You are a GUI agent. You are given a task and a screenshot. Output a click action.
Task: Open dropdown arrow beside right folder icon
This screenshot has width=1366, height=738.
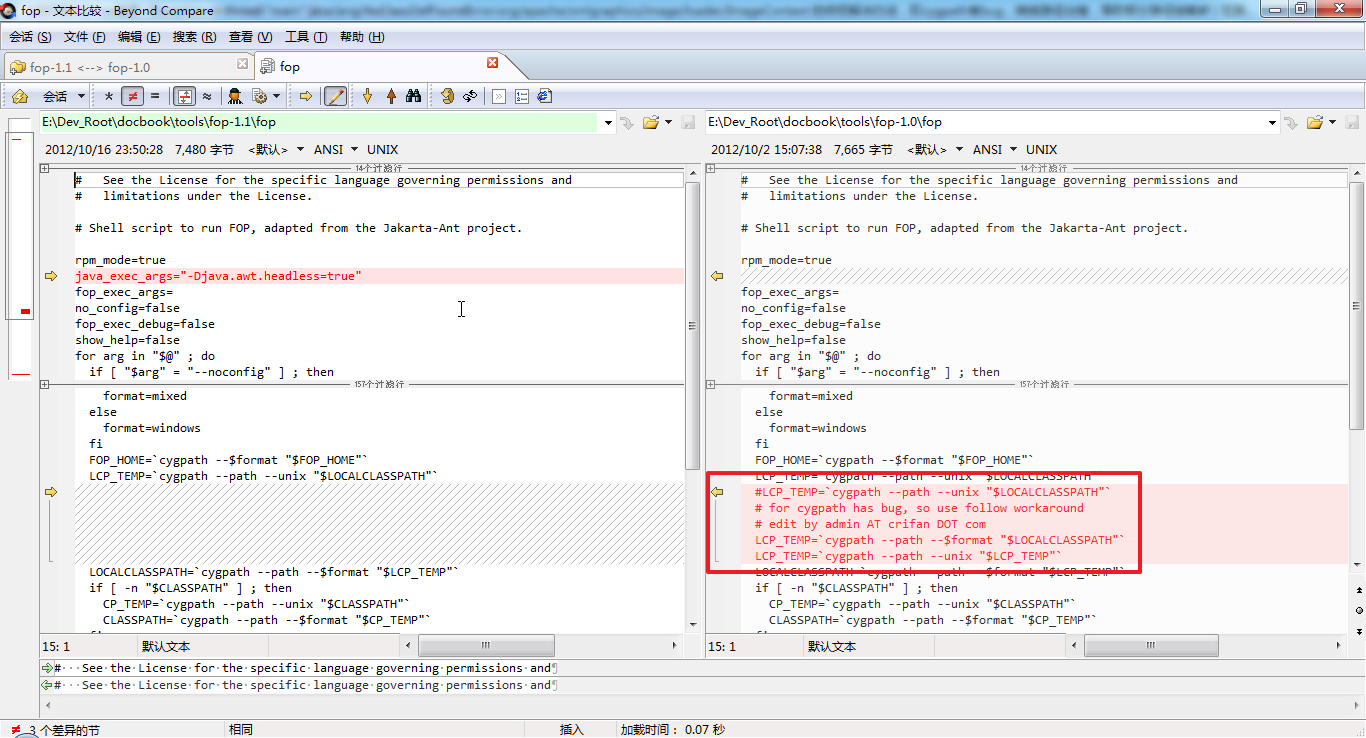pyautogui.click(x=1332, y=122)
